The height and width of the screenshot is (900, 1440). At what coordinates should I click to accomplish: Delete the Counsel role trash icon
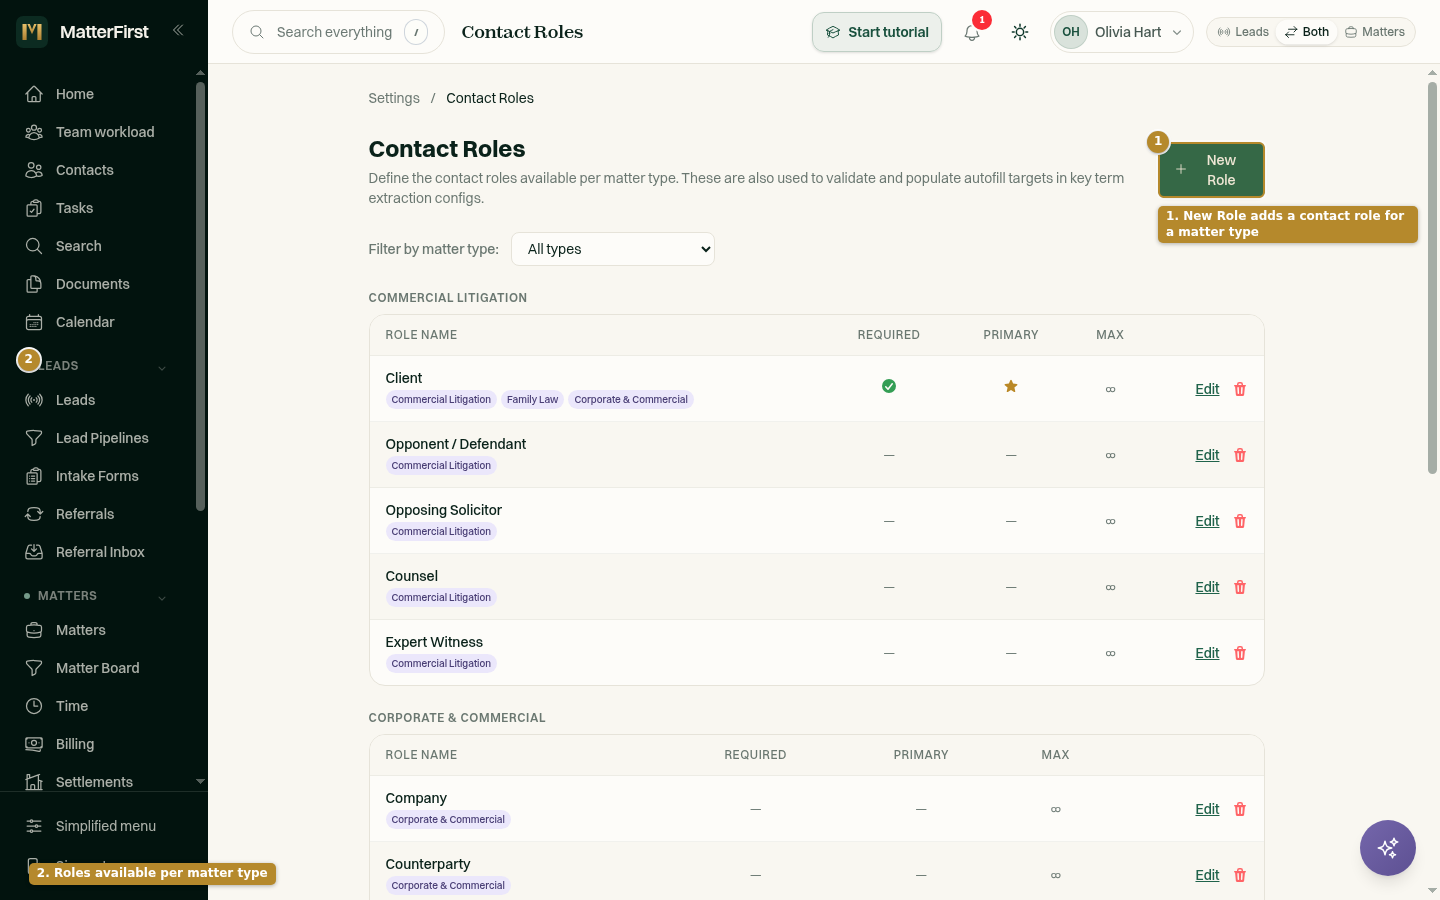click(x=1240, y=587)
